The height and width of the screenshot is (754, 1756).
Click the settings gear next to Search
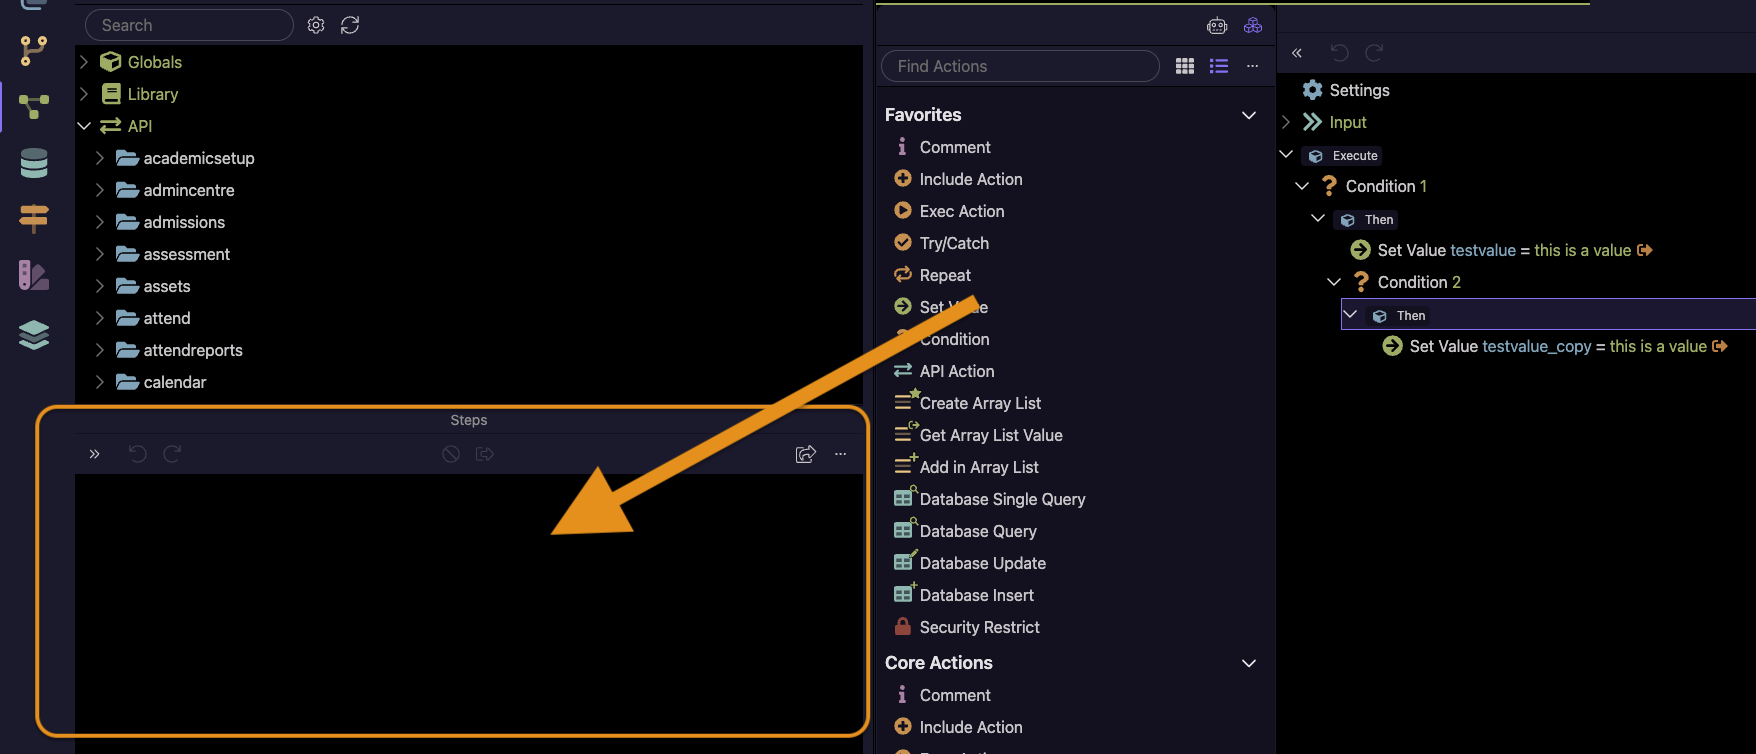pyautogui.click(x=316, y=25)
